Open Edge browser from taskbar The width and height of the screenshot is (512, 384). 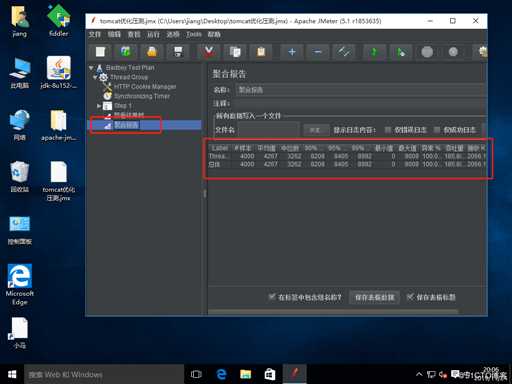pos(221,374)
